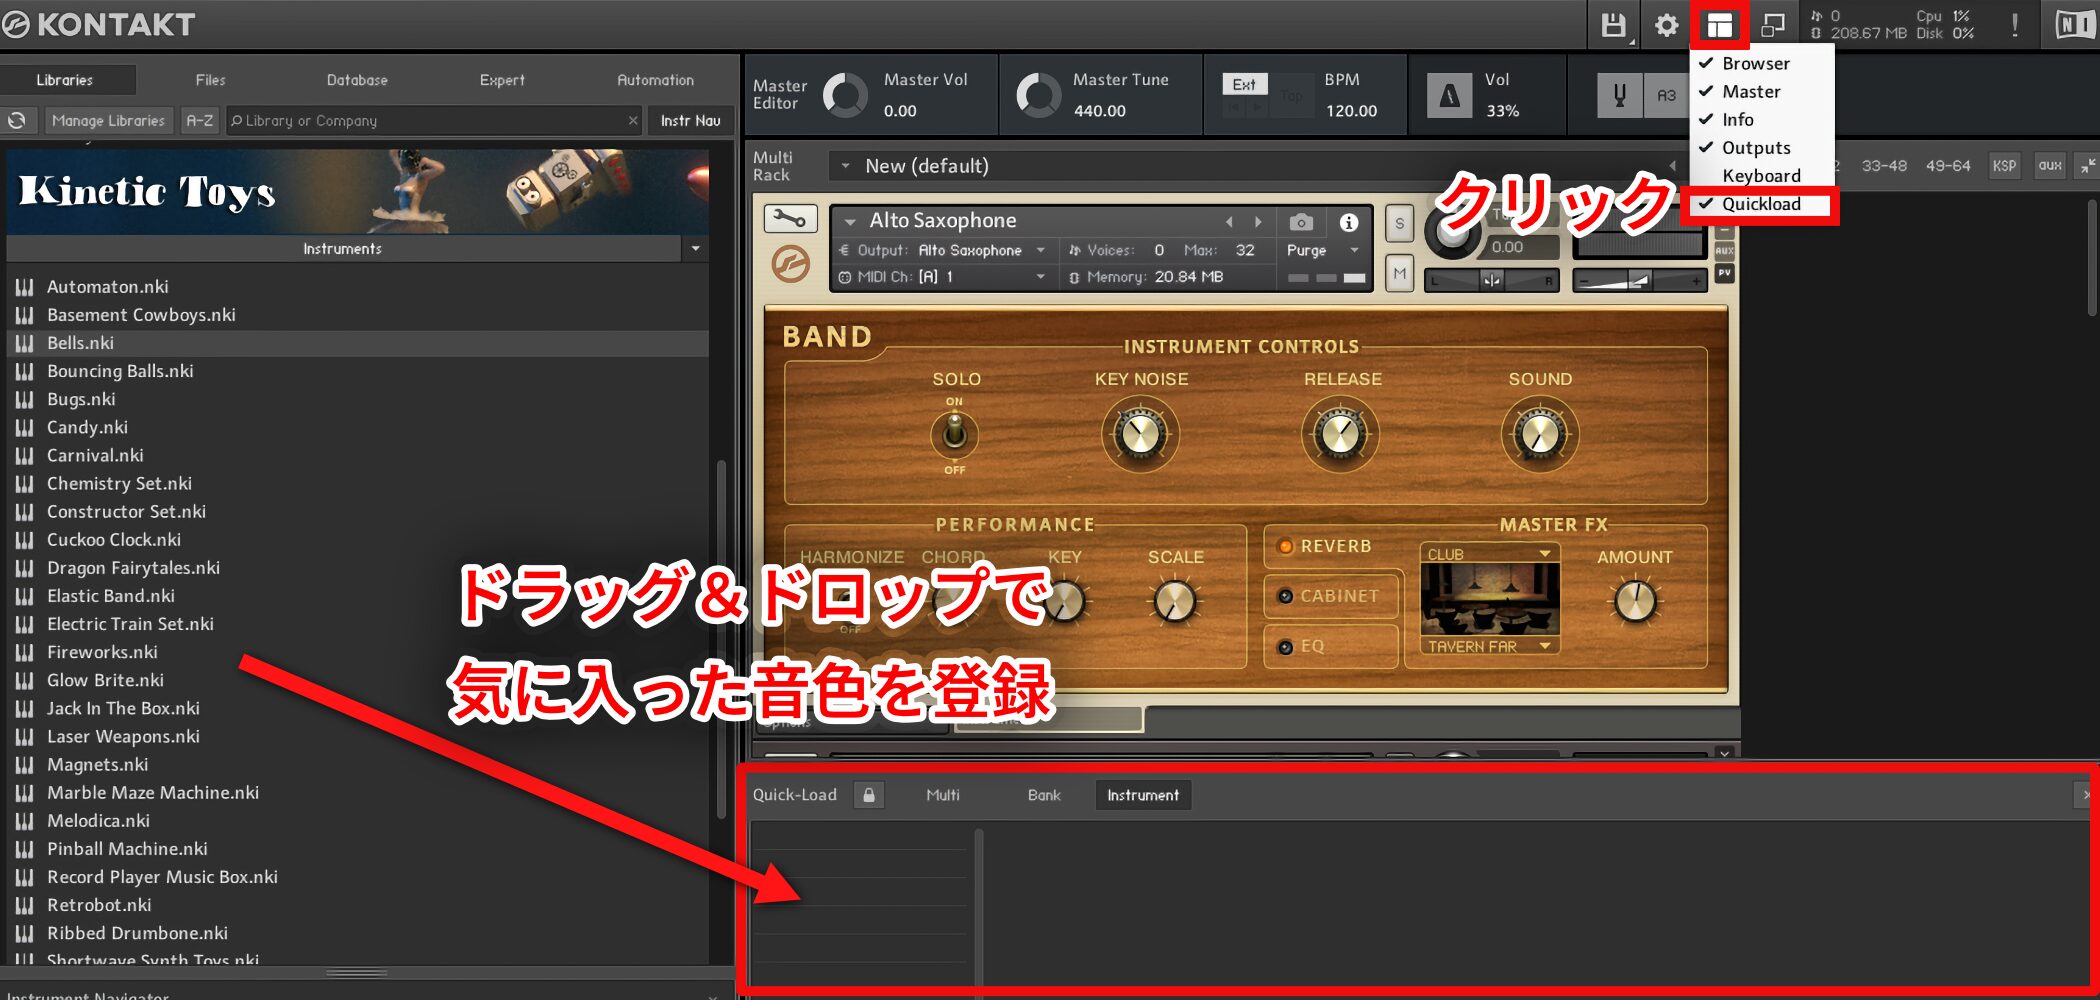
Task: Toggle Keyboard in the workspace menu
Action: click(1762, 175)
